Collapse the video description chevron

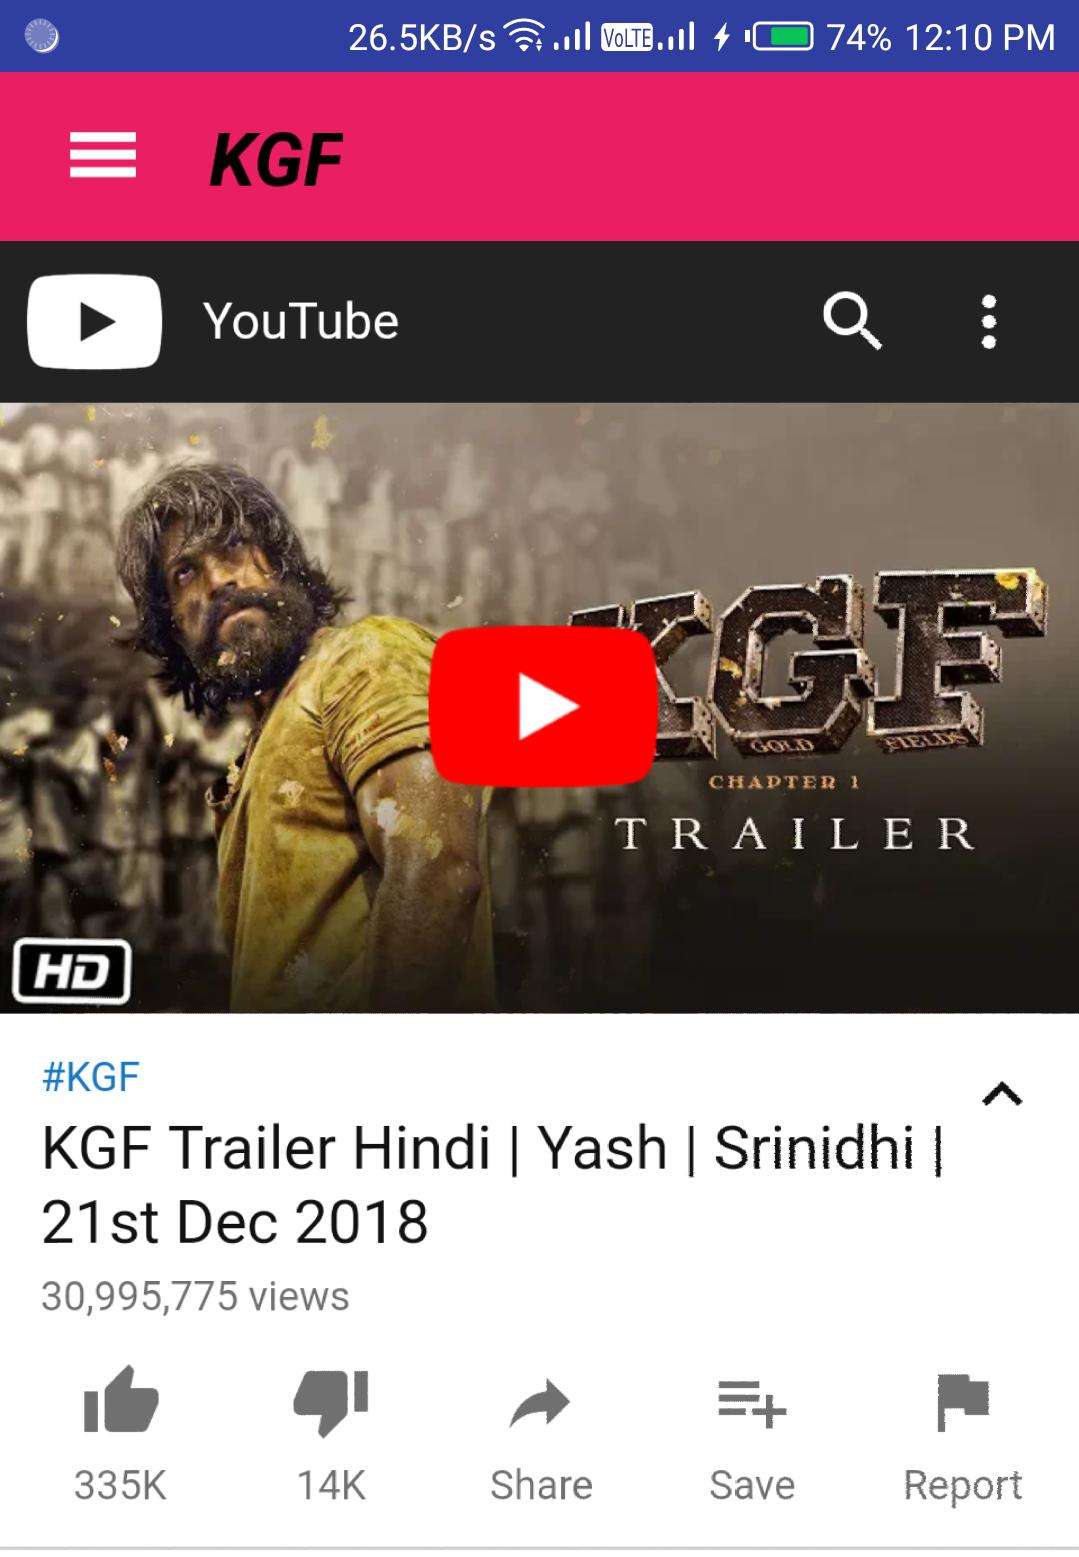pos(1002,1094)
